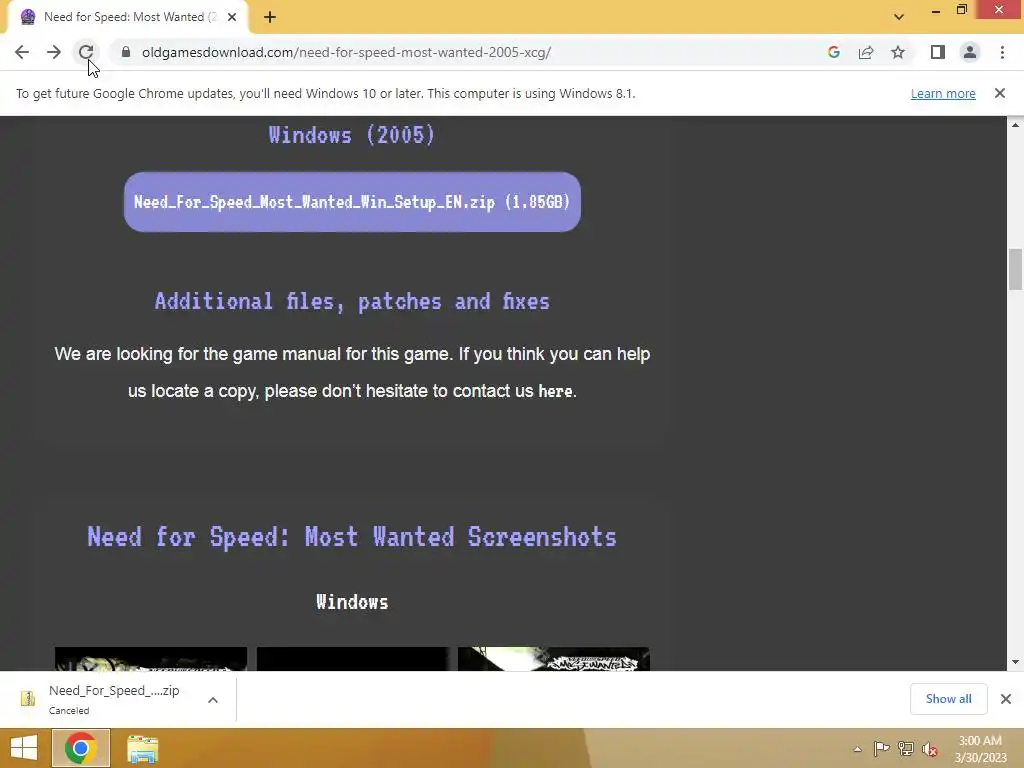Image resolution: width=1024 pixels, height=768 pixels.
Task: Close the Need for Speed tab
Action: (x=232, y=17)
